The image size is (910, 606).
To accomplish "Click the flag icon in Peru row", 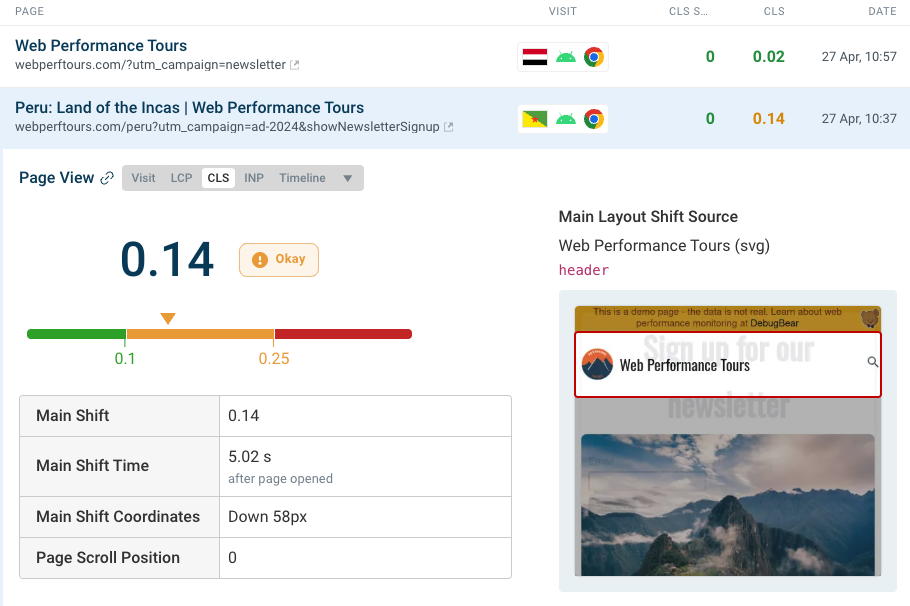I will tap(535, 119).
